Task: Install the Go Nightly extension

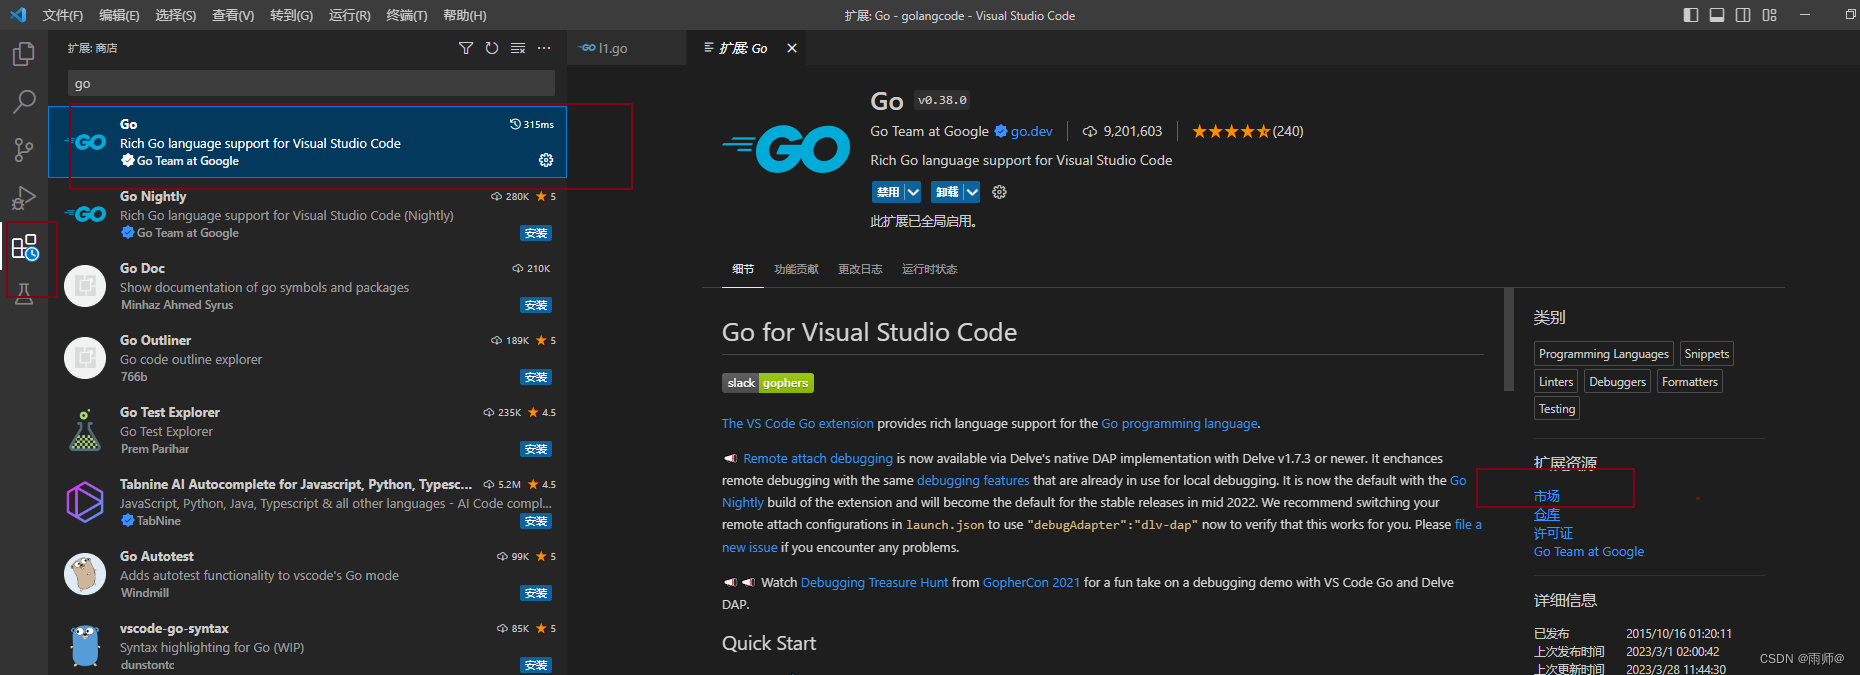Action: tap(536, 233)
